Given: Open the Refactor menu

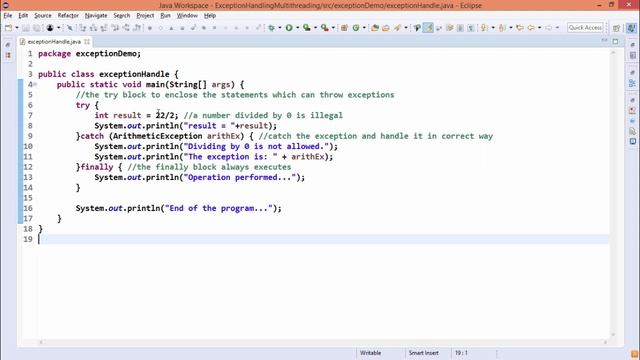Looking at the screenshot, I should [68, 16].
